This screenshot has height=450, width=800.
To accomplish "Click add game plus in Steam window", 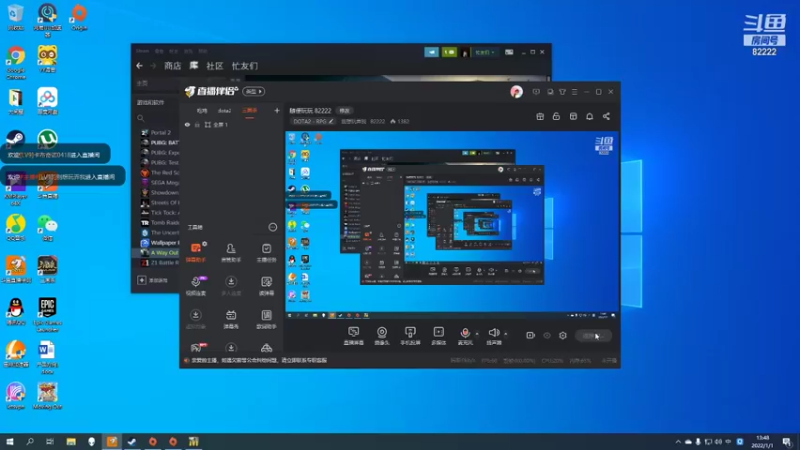I will (142, 280).
